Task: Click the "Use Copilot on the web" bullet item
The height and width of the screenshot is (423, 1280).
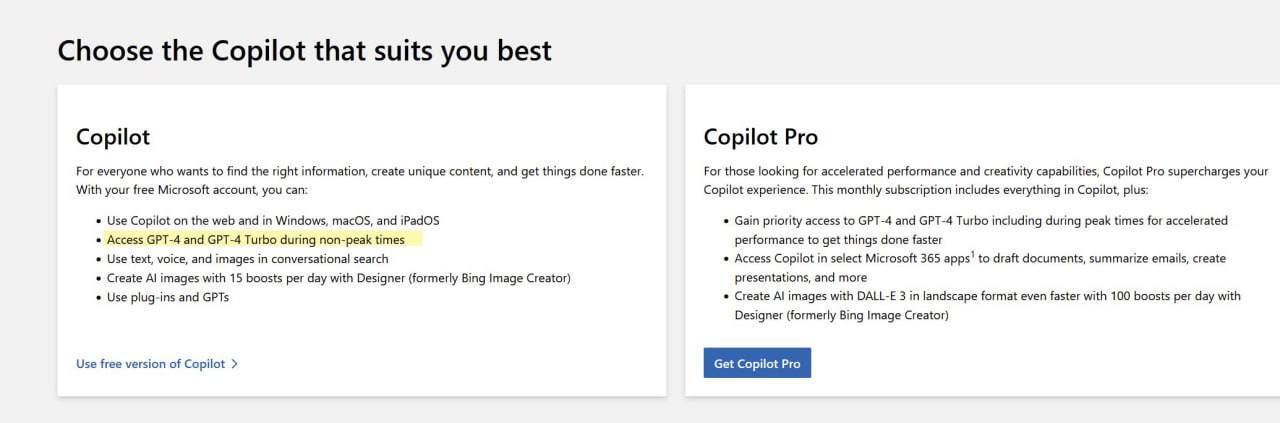Action: (x=273, y=220)
